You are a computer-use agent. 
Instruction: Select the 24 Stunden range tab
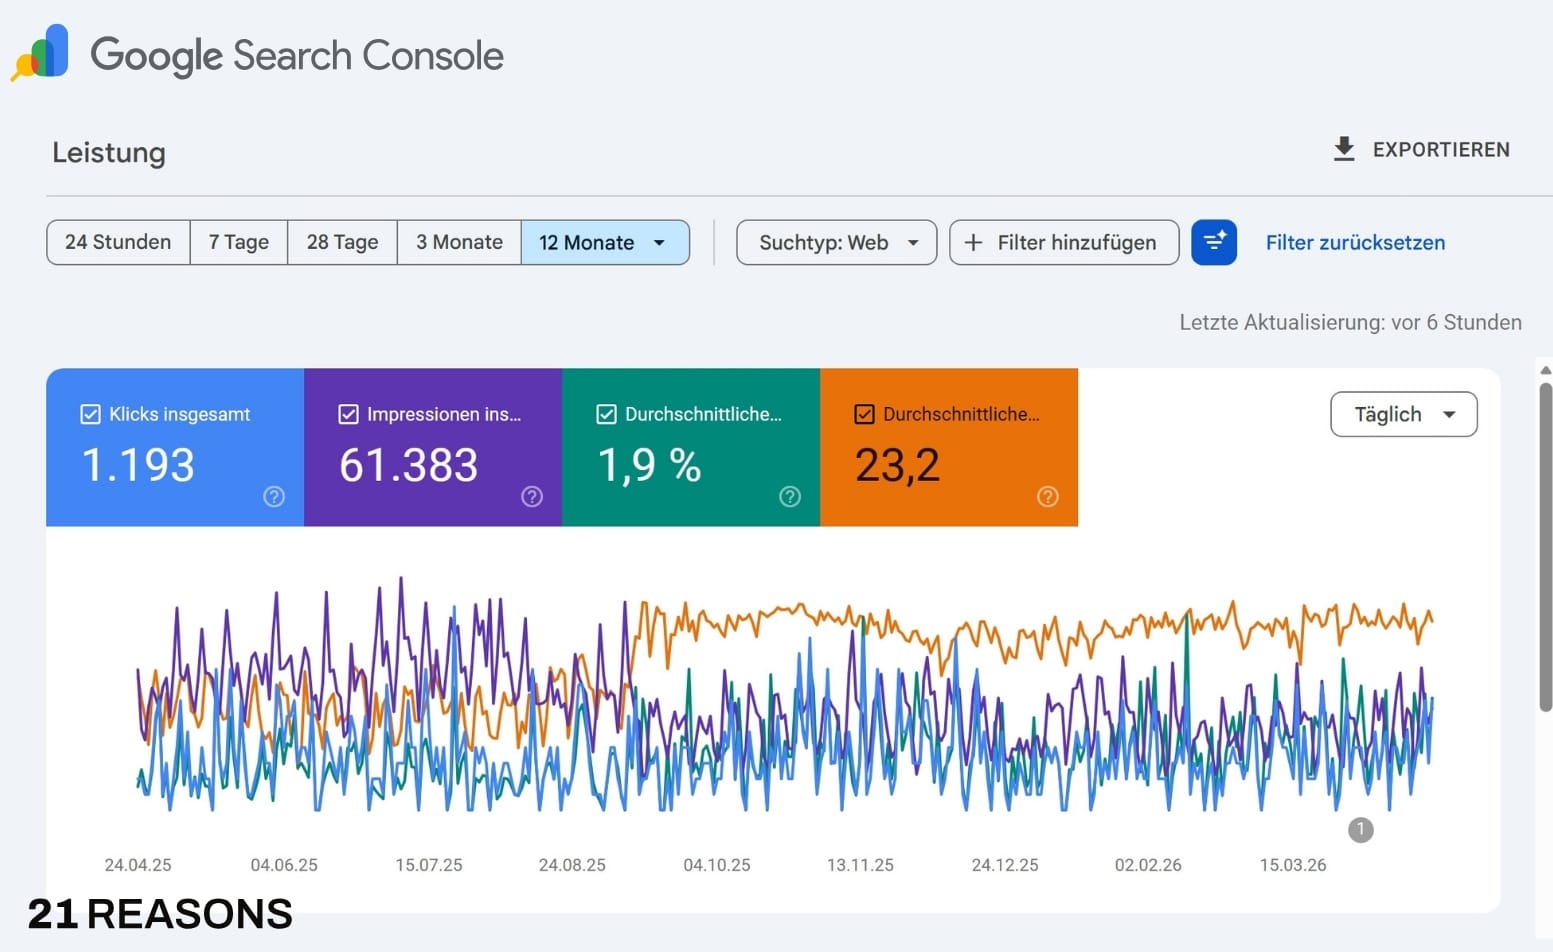[118, 242]
